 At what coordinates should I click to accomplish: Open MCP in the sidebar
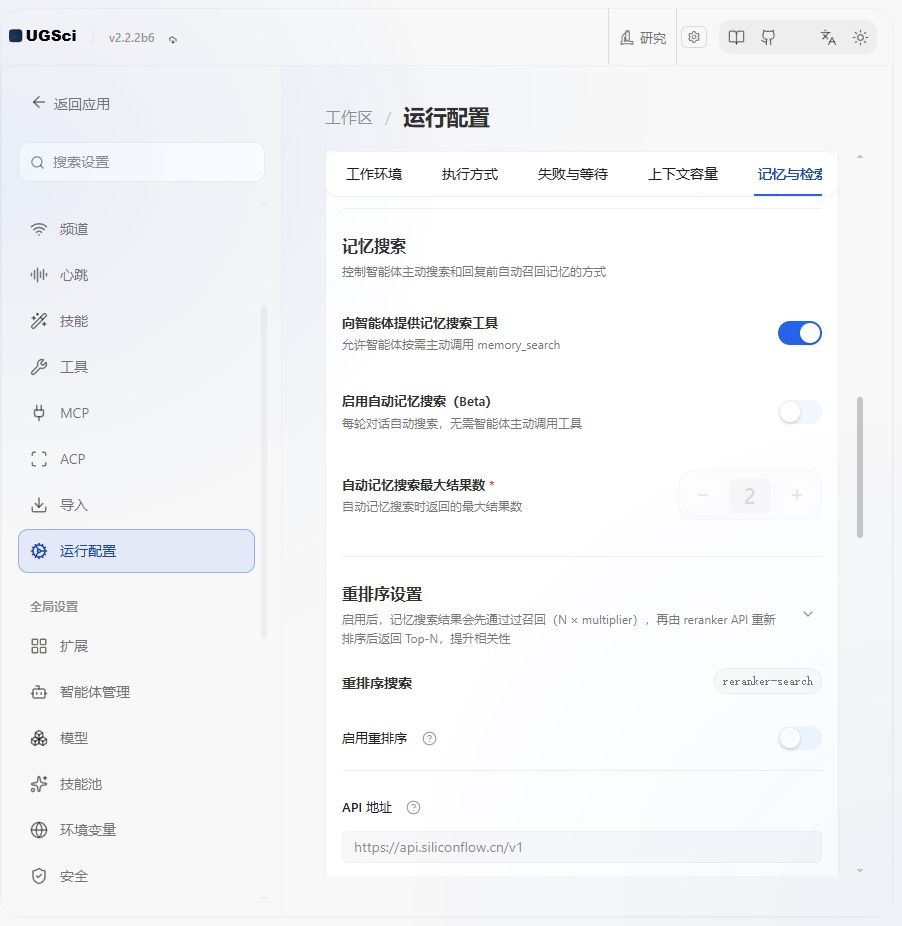136,413
